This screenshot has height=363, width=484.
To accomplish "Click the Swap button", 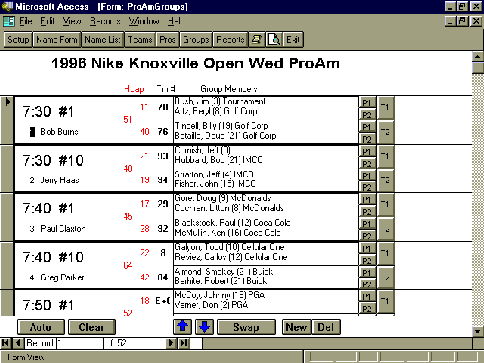I will [x=246, y=327].
